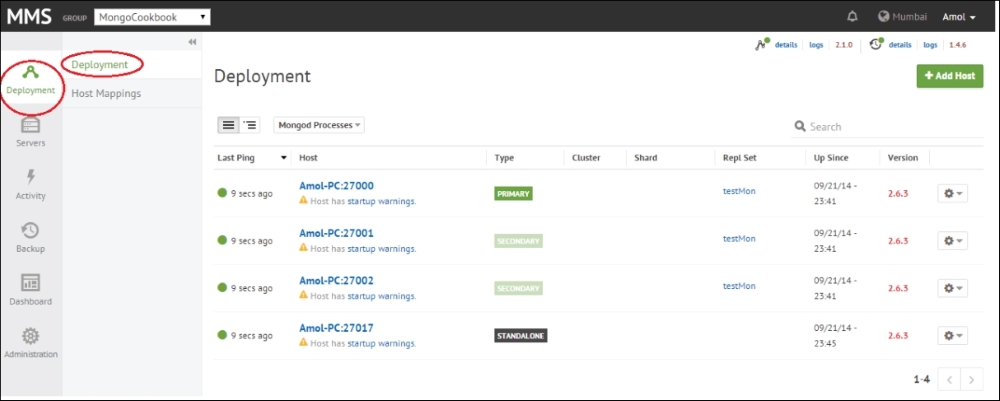Open the Amol user account menu
This screenshot has width=1000, height=401.
pyautogui.click(x=959, y=17)
